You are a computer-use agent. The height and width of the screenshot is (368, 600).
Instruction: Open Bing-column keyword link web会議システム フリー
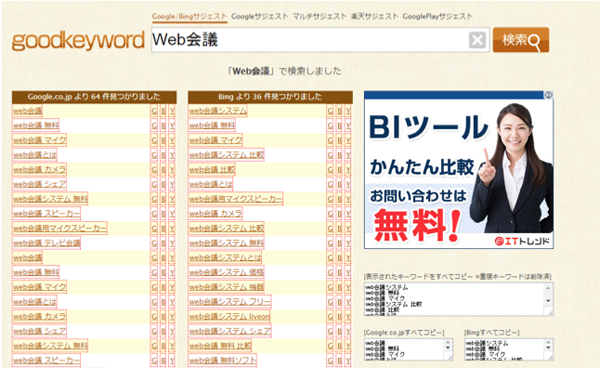(x=230, y=302)
